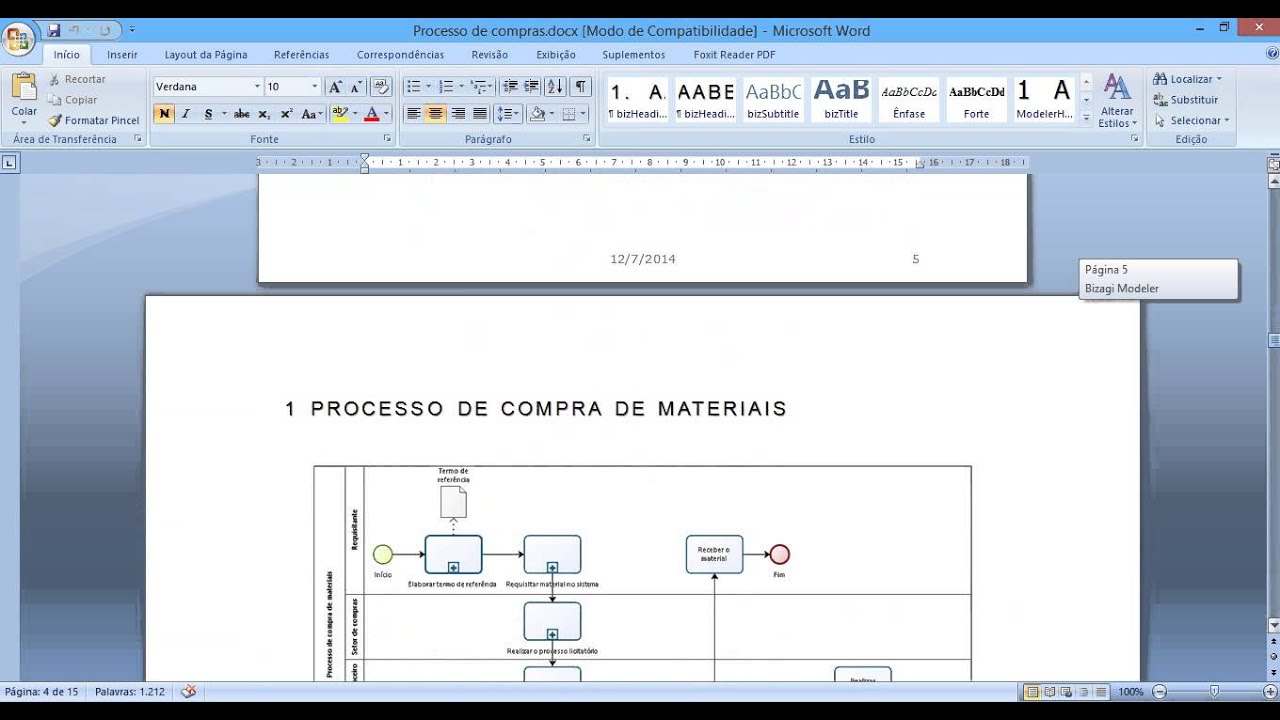
Task: Click text highlight color marker button
Action: 339,114
